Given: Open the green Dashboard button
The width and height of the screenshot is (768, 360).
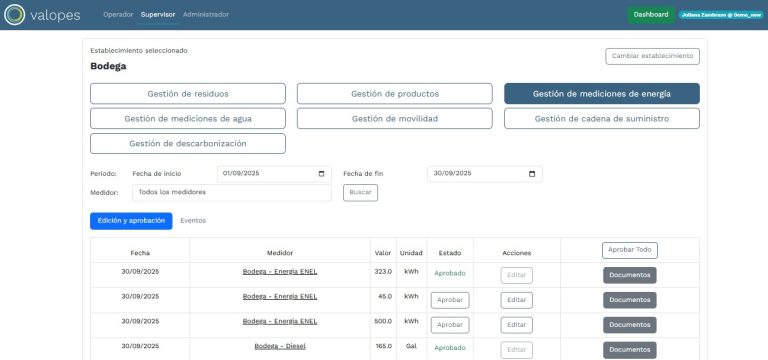Looking at the screenshot, I should tap(650, 15).
